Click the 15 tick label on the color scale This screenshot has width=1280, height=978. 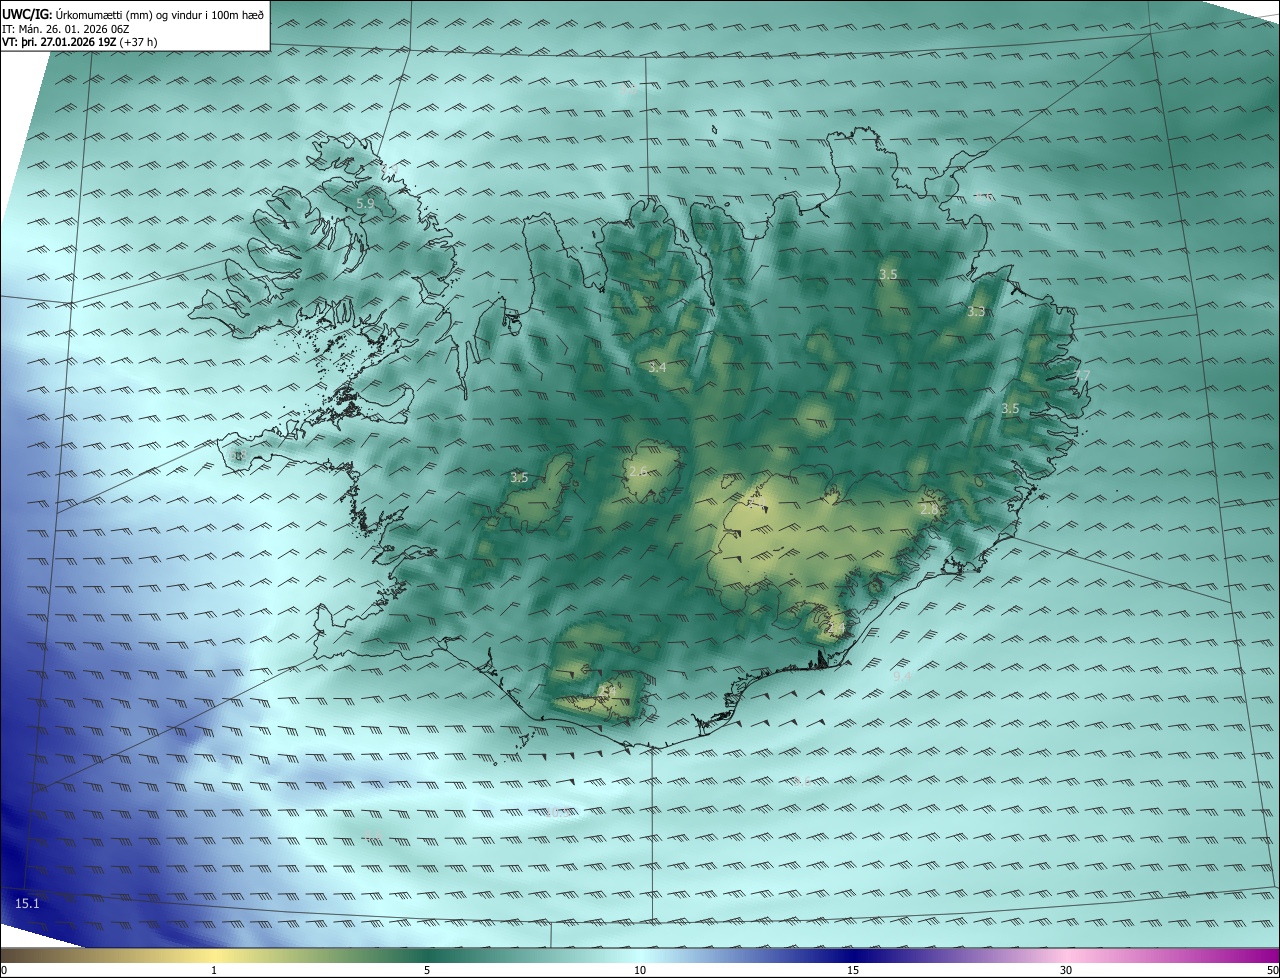pos(853,970)
